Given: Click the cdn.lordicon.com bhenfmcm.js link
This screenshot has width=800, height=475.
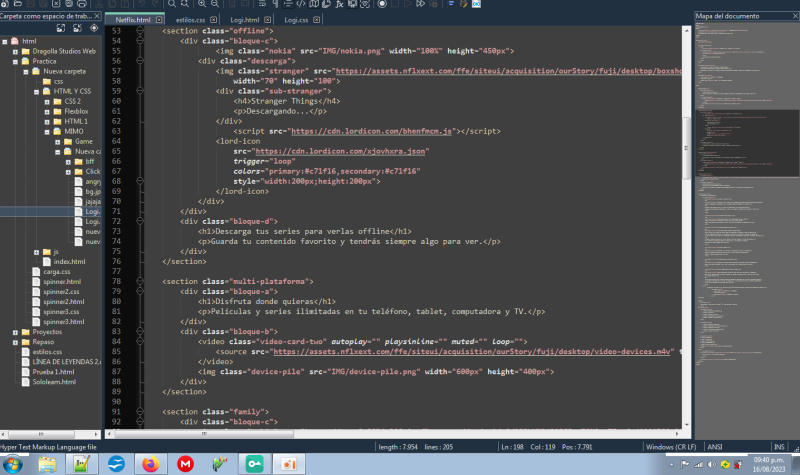Looking at the screenshot, I should (371, 131).
